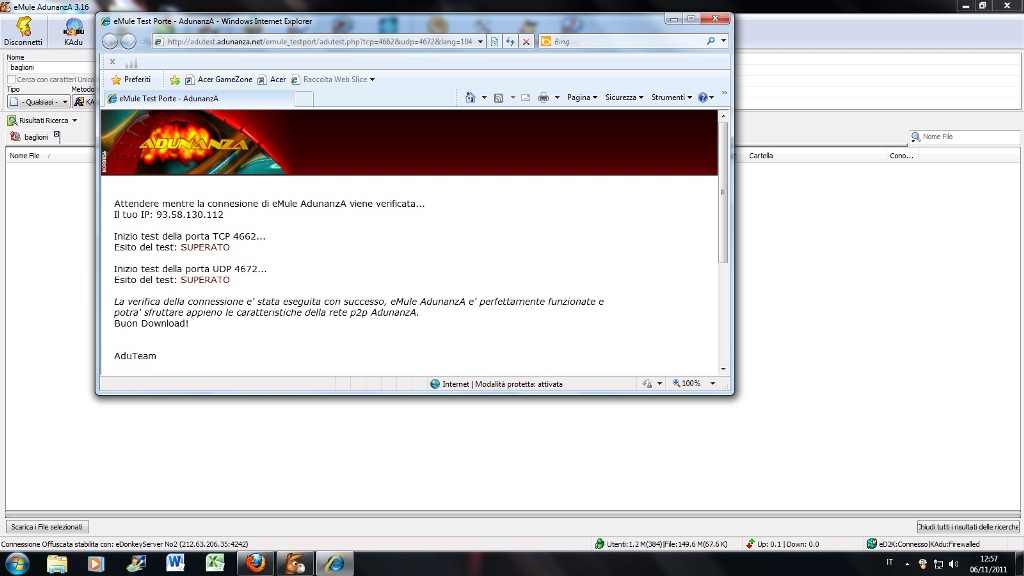This screenshot has width=1024, height=576.
Task: Click 'Scarica i File selezionati' button
Action: [x=47, y=527]
